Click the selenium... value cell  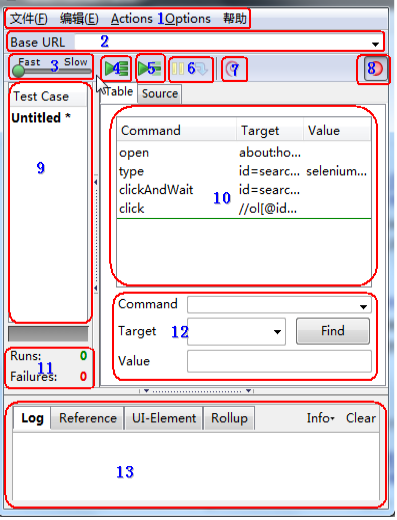coord(337,171)
